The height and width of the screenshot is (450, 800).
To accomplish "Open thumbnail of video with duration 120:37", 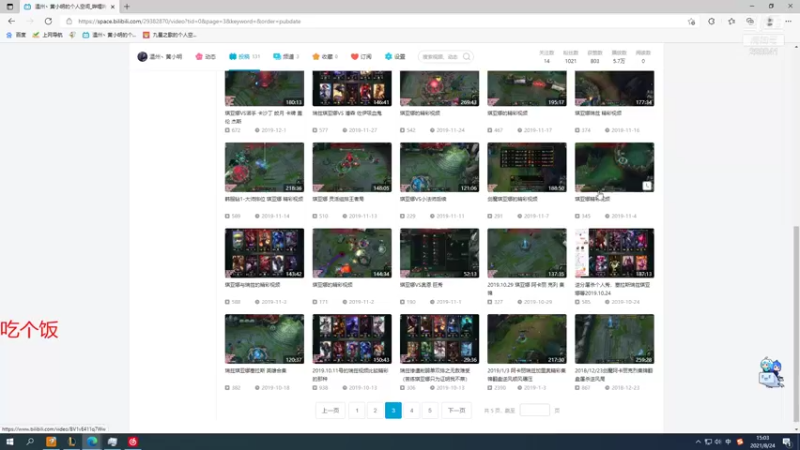I will point(264,339).
